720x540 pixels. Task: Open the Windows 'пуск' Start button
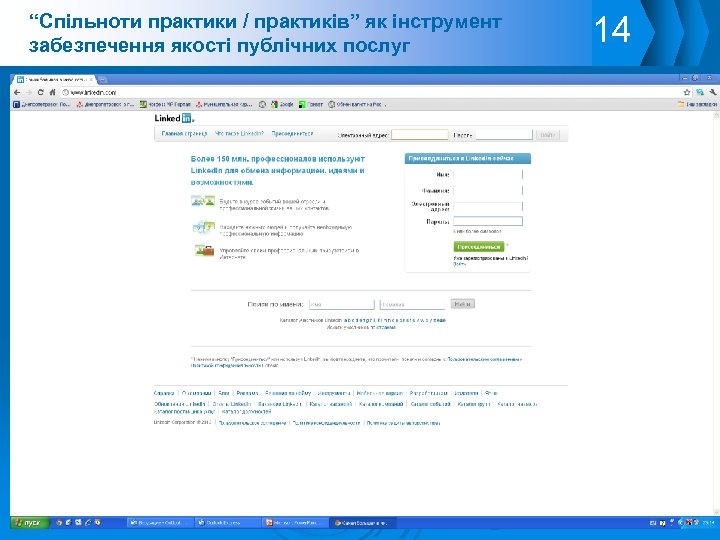(29, 523)
